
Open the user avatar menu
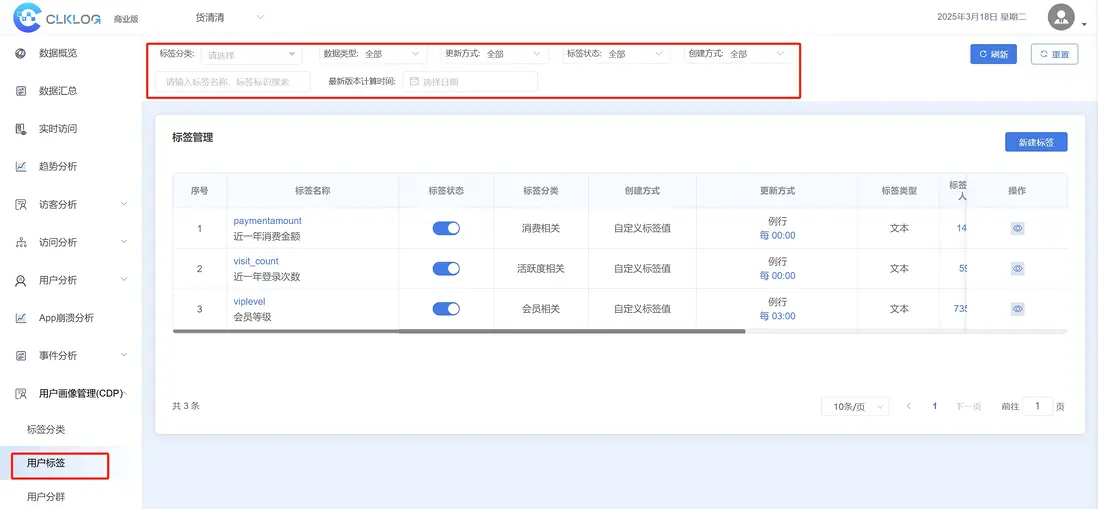point(1061,17)
